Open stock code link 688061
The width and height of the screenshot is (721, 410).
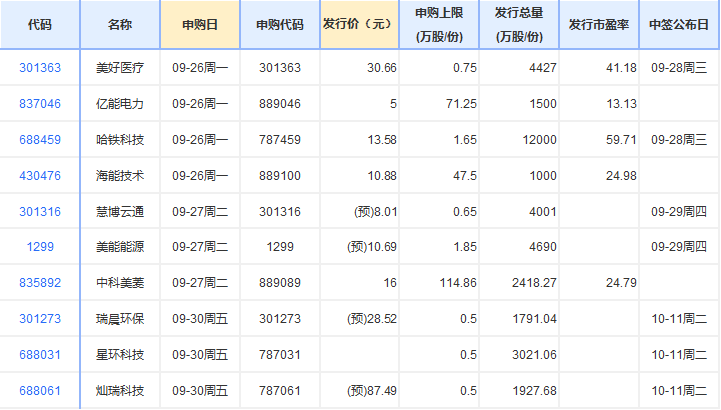(x=40, y=390)
